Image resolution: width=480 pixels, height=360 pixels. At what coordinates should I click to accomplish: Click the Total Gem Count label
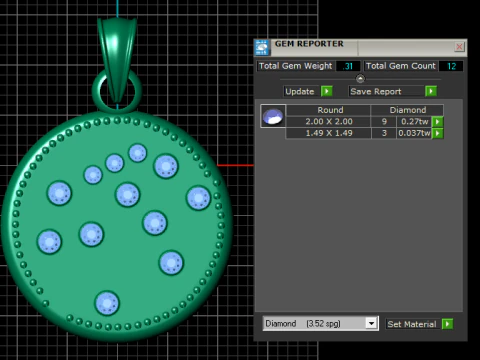(x=401, y=66)
